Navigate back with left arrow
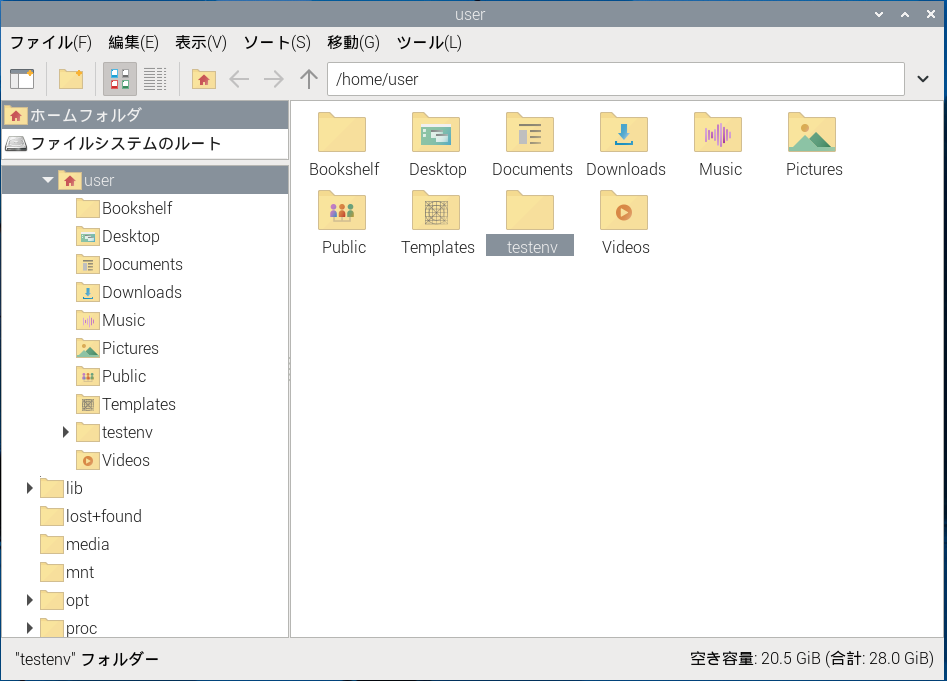947x681 pixels. click(239, 79)
